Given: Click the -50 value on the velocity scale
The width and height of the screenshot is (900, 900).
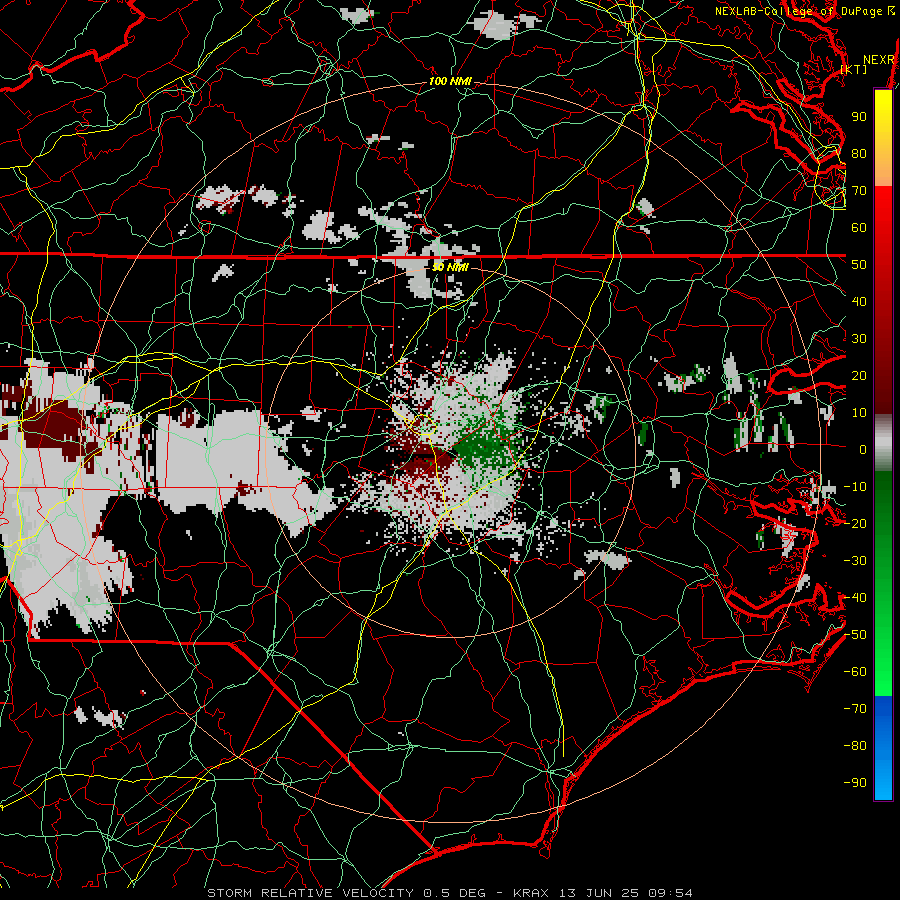Looking at the screenshot, I should [x=855, y=635].
